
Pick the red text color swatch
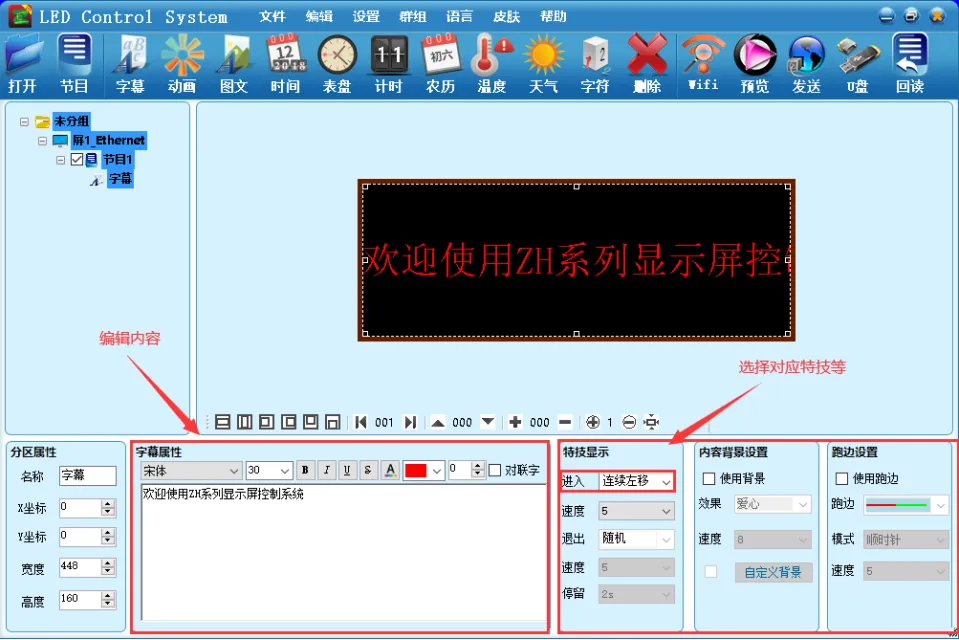click(415, 471)
